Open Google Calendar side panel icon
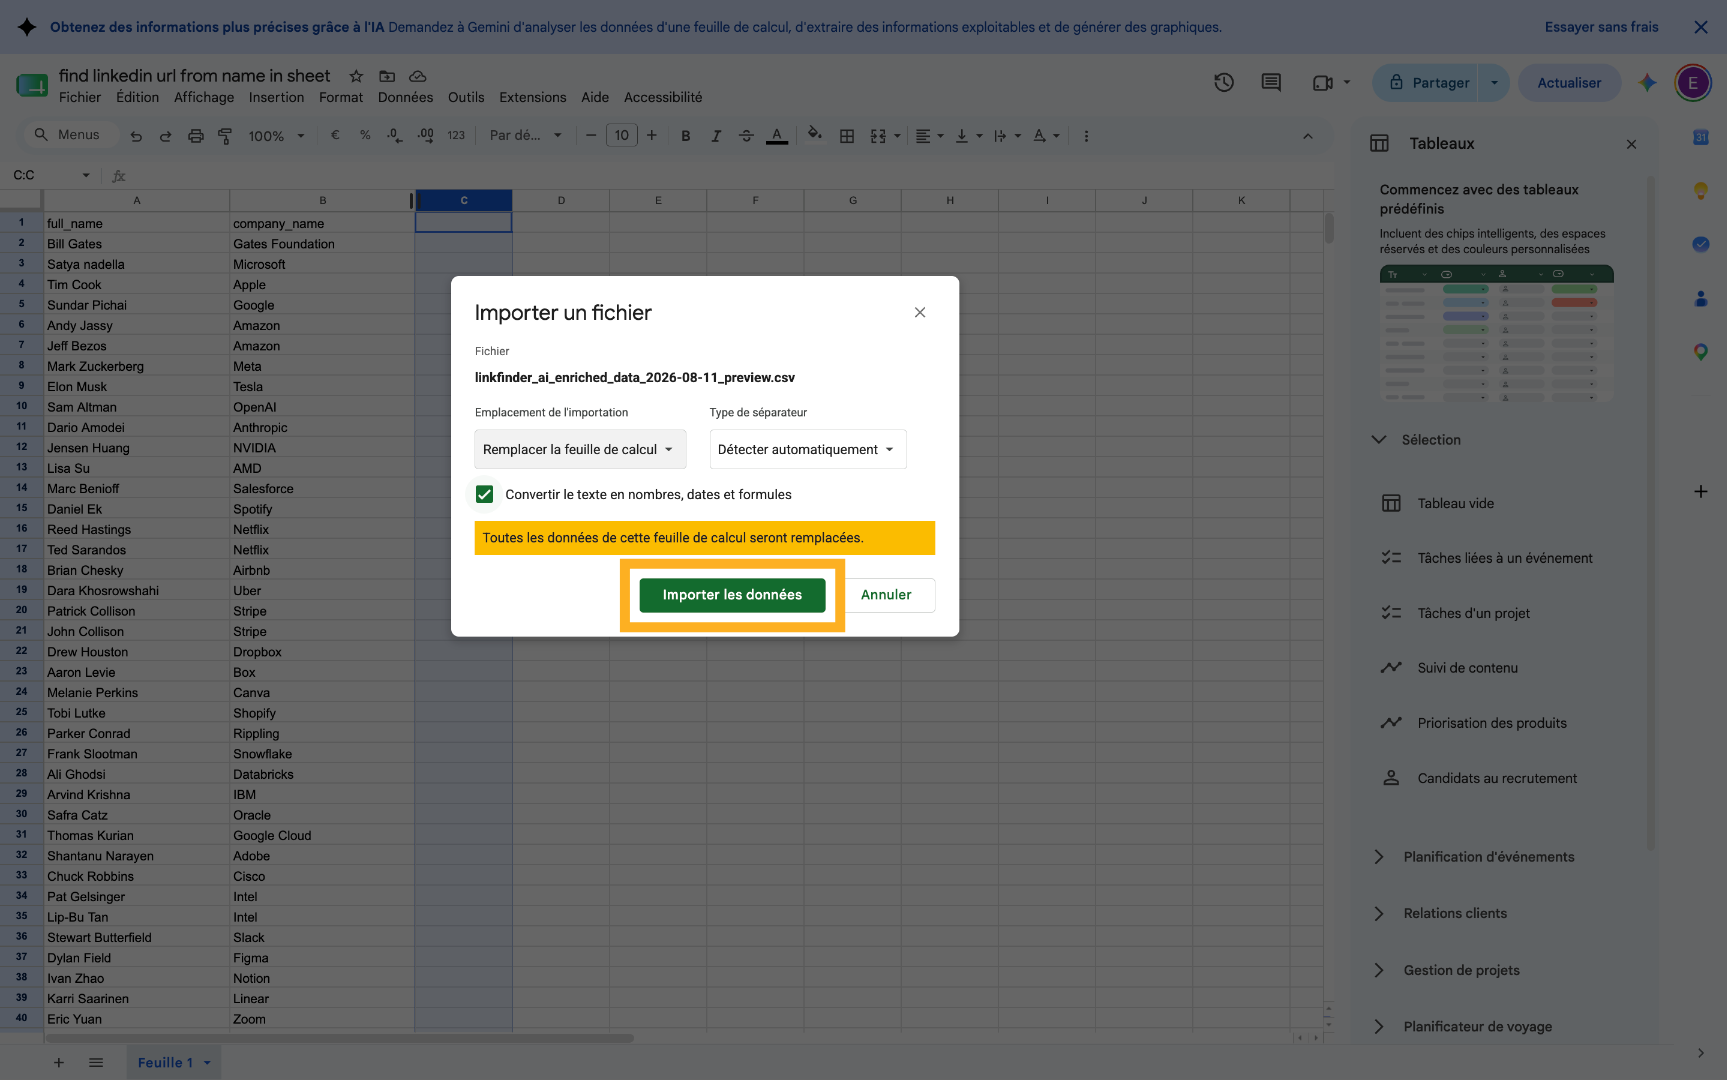This screenshot has height=1080, width=1727. click(x=1700, y=137)
